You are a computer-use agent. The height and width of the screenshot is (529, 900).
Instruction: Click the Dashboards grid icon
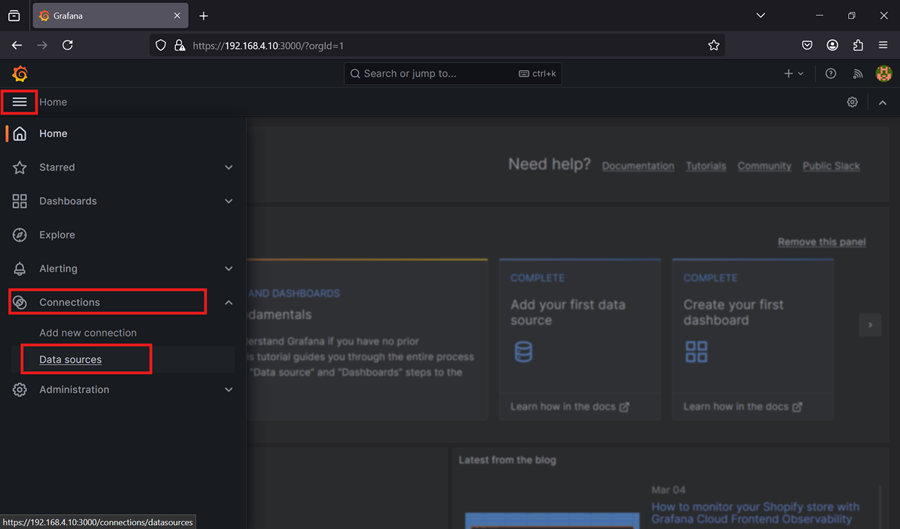point(20,201)
